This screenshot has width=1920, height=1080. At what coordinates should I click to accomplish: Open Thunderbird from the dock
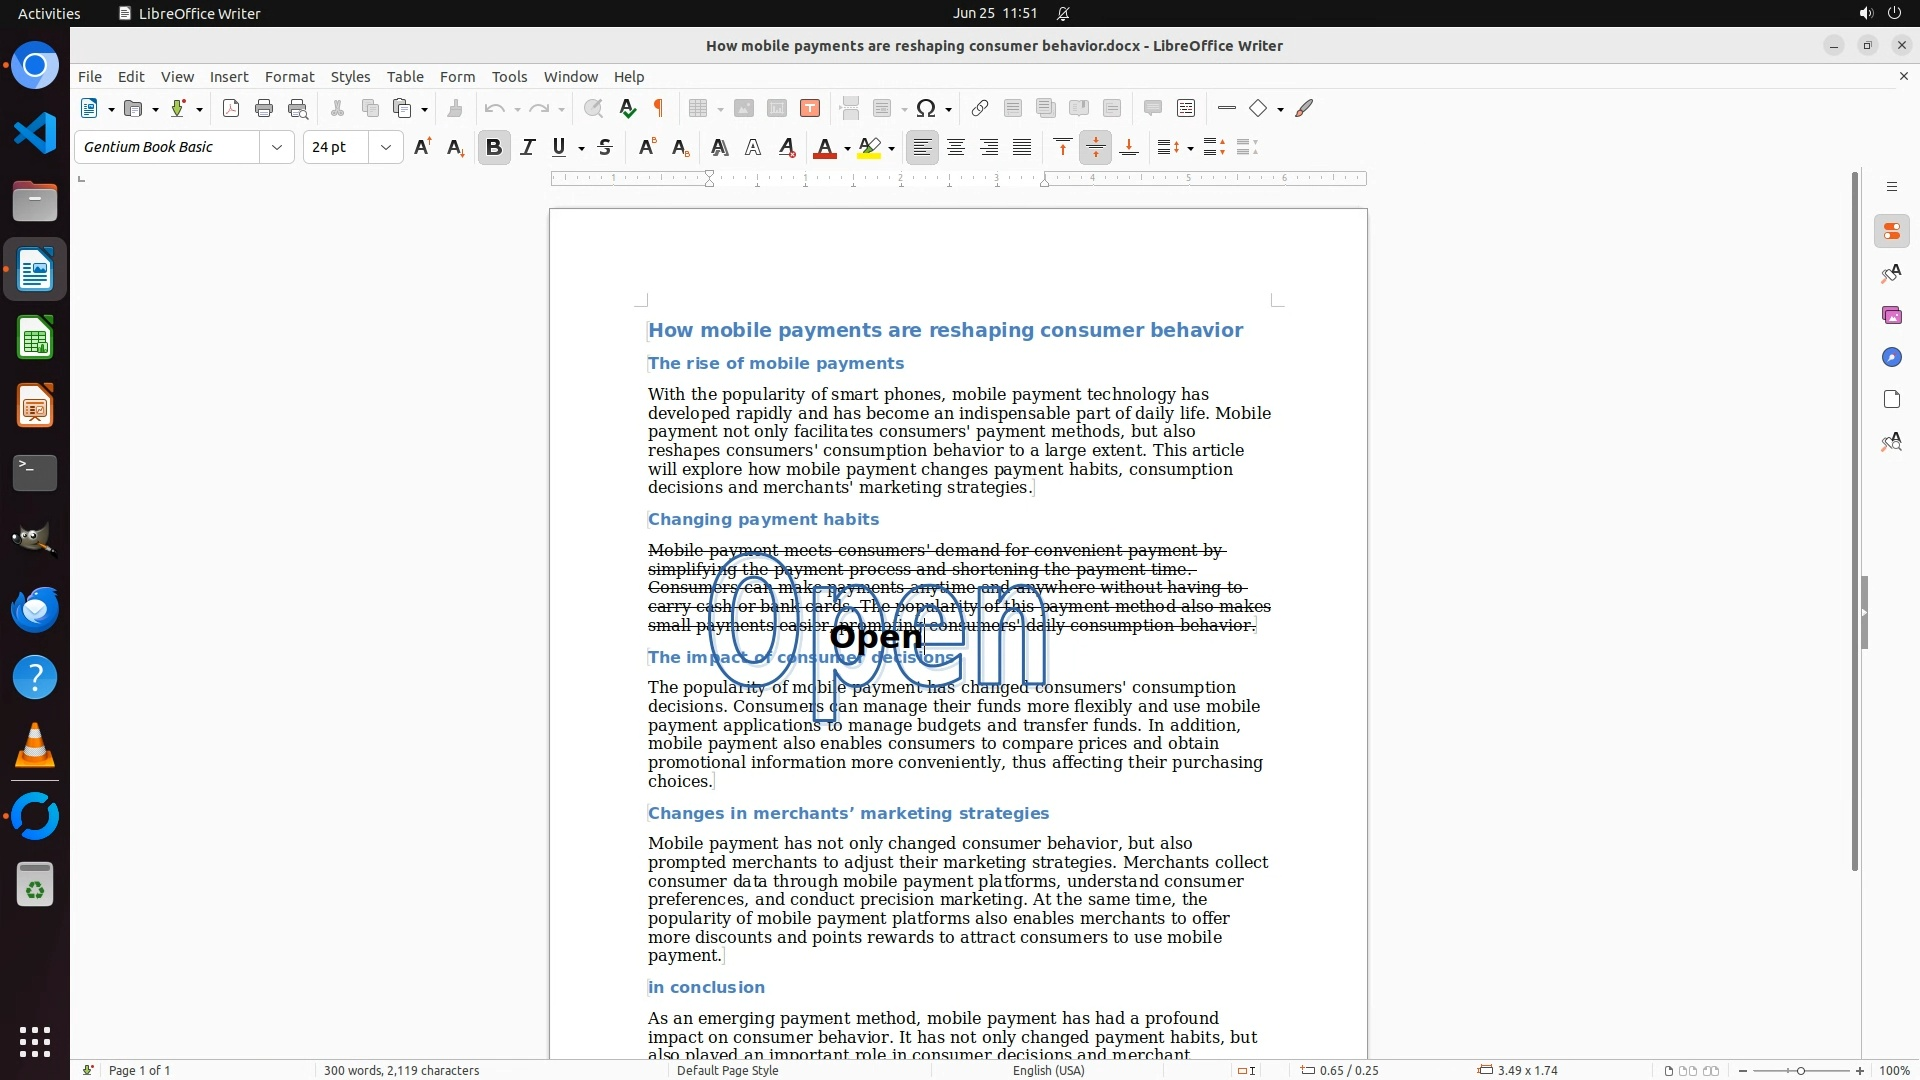[x=35, y=609]
